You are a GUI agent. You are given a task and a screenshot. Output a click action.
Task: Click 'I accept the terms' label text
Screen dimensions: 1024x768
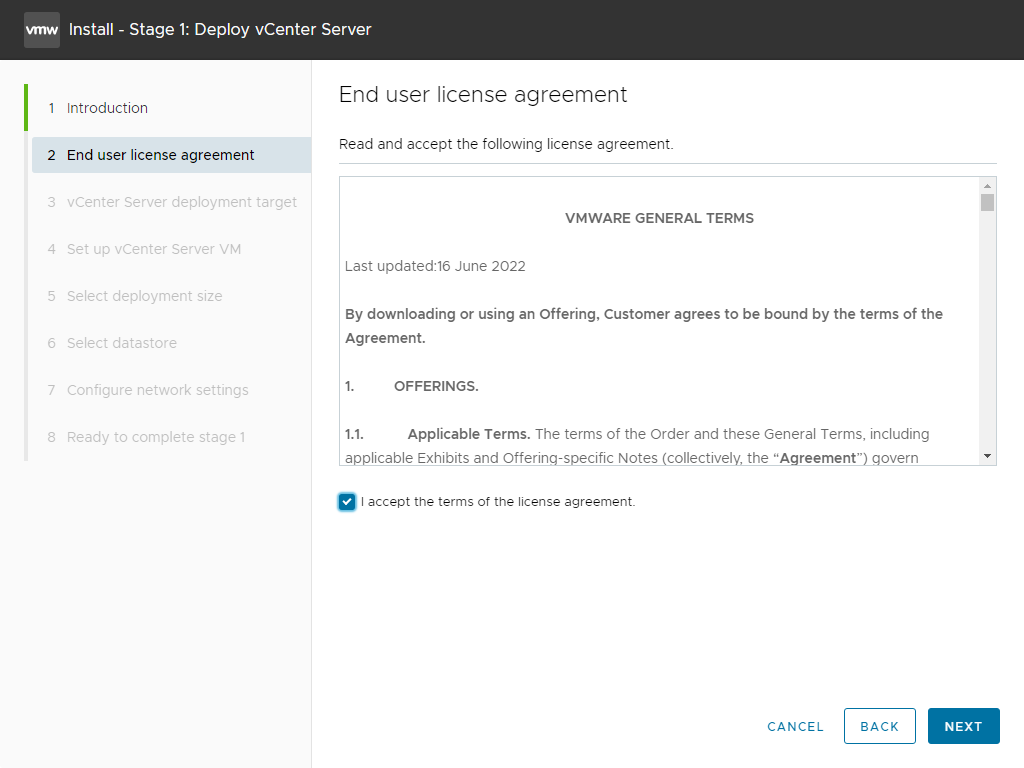498,502
